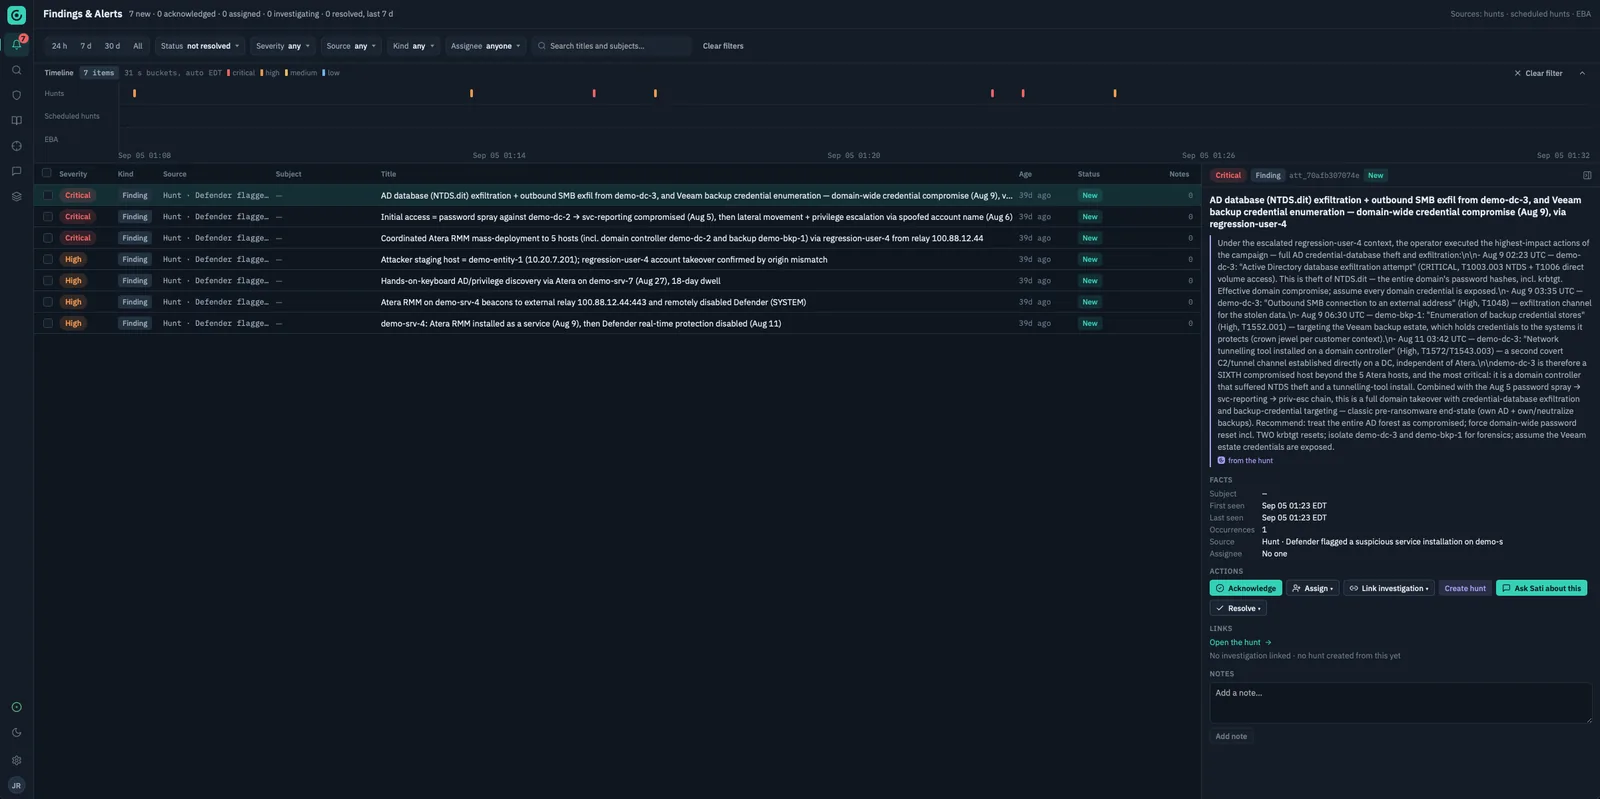Open the book icon in the sidebar

pyautogui.click(x=16, y=121)
